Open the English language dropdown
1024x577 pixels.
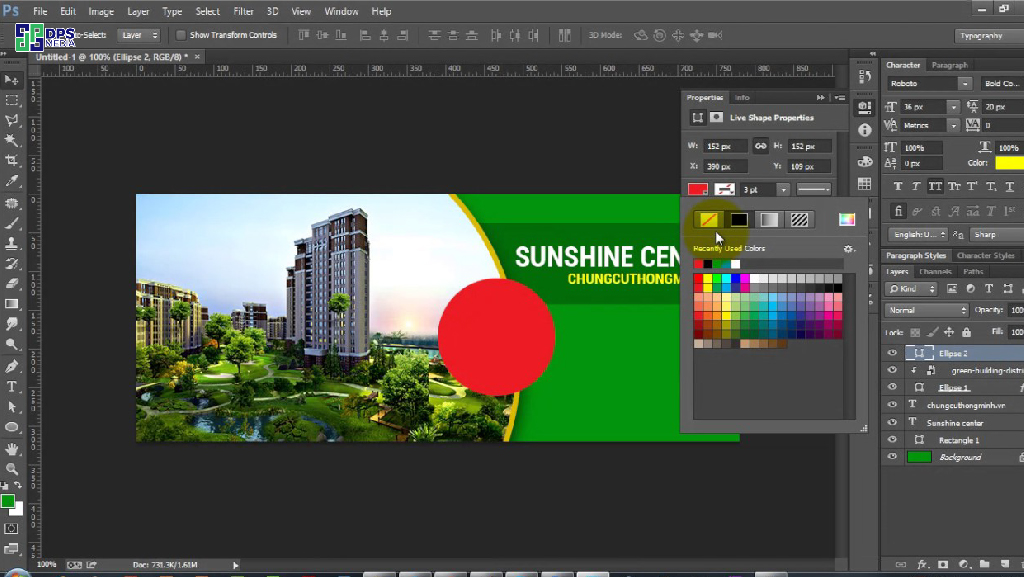918,234
